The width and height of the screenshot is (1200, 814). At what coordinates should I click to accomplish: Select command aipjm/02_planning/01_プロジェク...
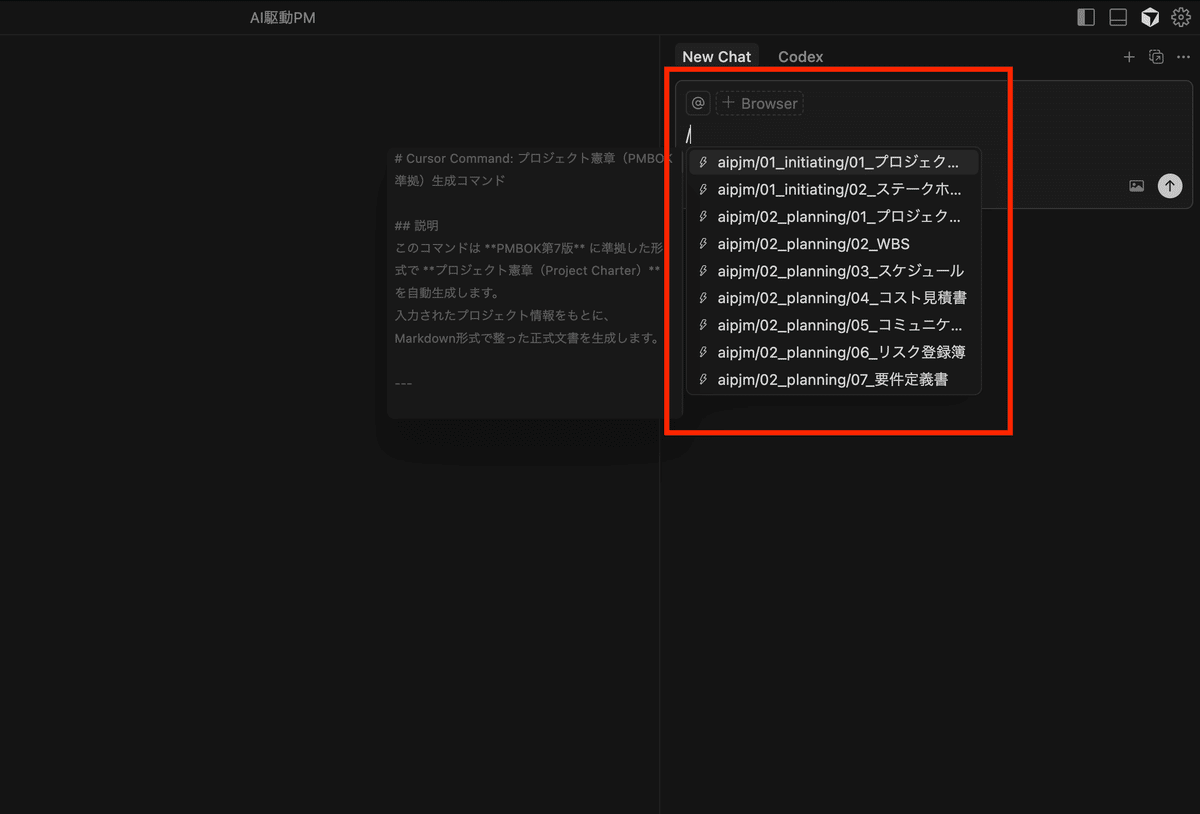(x=834, y=216)
